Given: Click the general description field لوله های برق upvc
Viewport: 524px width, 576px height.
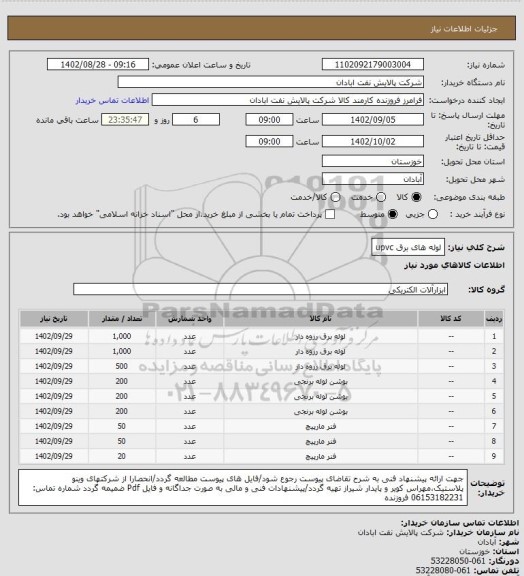Looking at the screenshot, I should [x=408, y=247].
